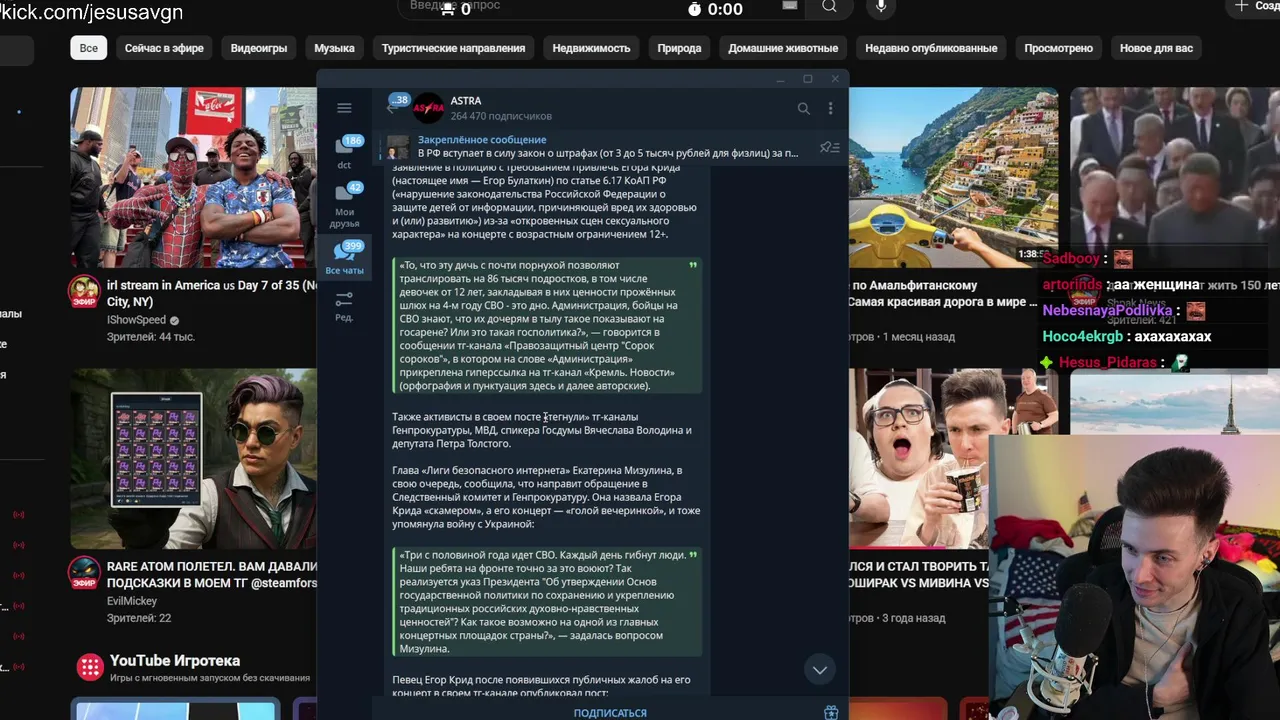Open the dct chat folder
Image resolution: width=1280 pixels, height=720 pixels.
(x=344, y=153)
